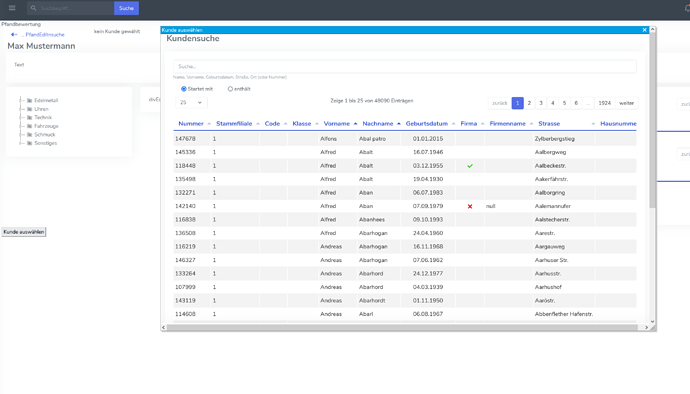Click the scroll-down arrow of the dialog
Image resolution: width=690 pixels, height=394 pixels.
[653, 322]
